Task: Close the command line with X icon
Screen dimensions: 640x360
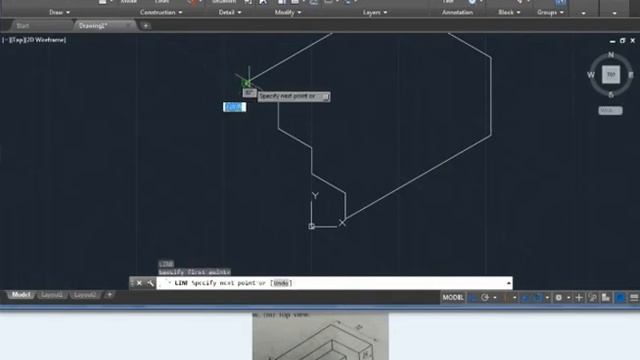Action: [x=139, y=283]
